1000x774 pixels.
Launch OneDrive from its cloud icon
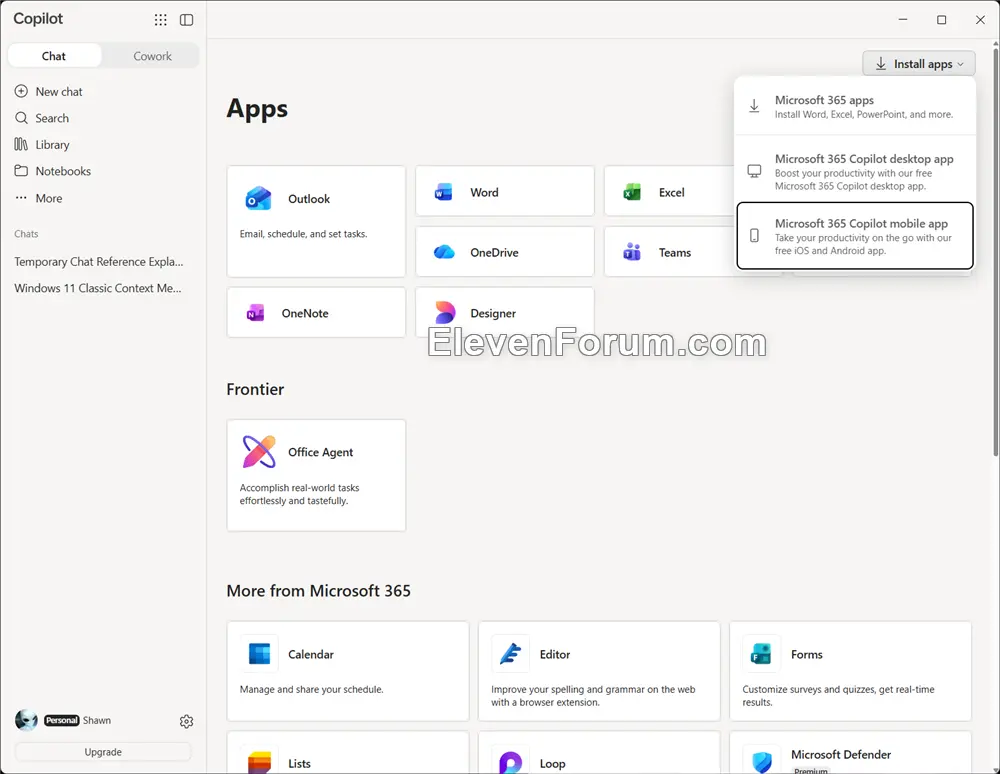coord(444,252)
